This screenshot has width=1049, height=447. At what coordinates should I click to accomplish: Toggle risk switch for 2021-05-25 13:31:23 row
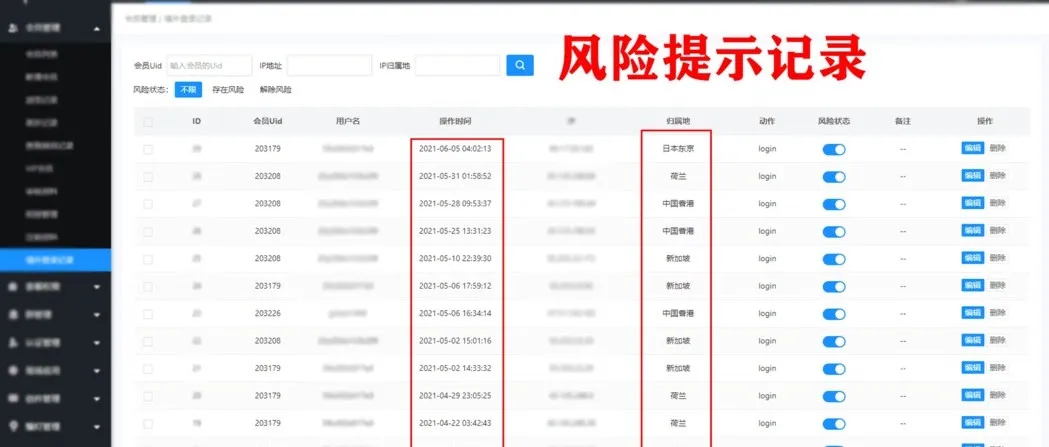point(834,232)
